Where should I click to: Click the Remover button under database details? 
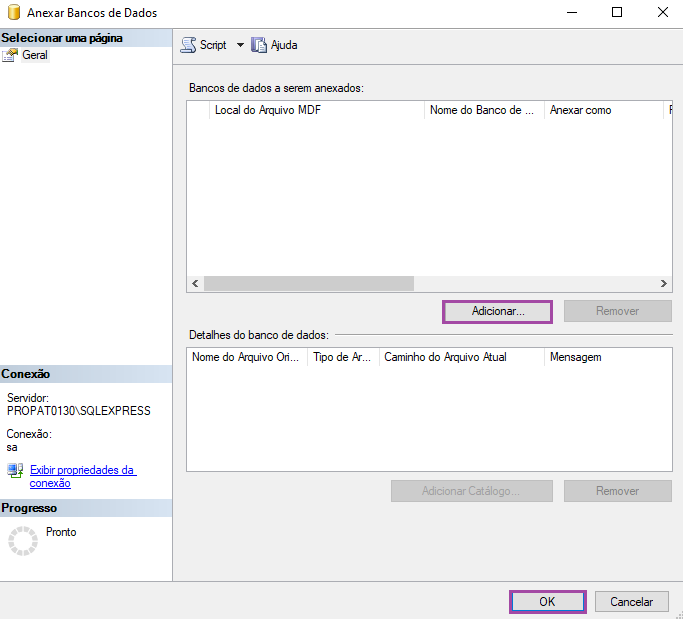(618, 491)
